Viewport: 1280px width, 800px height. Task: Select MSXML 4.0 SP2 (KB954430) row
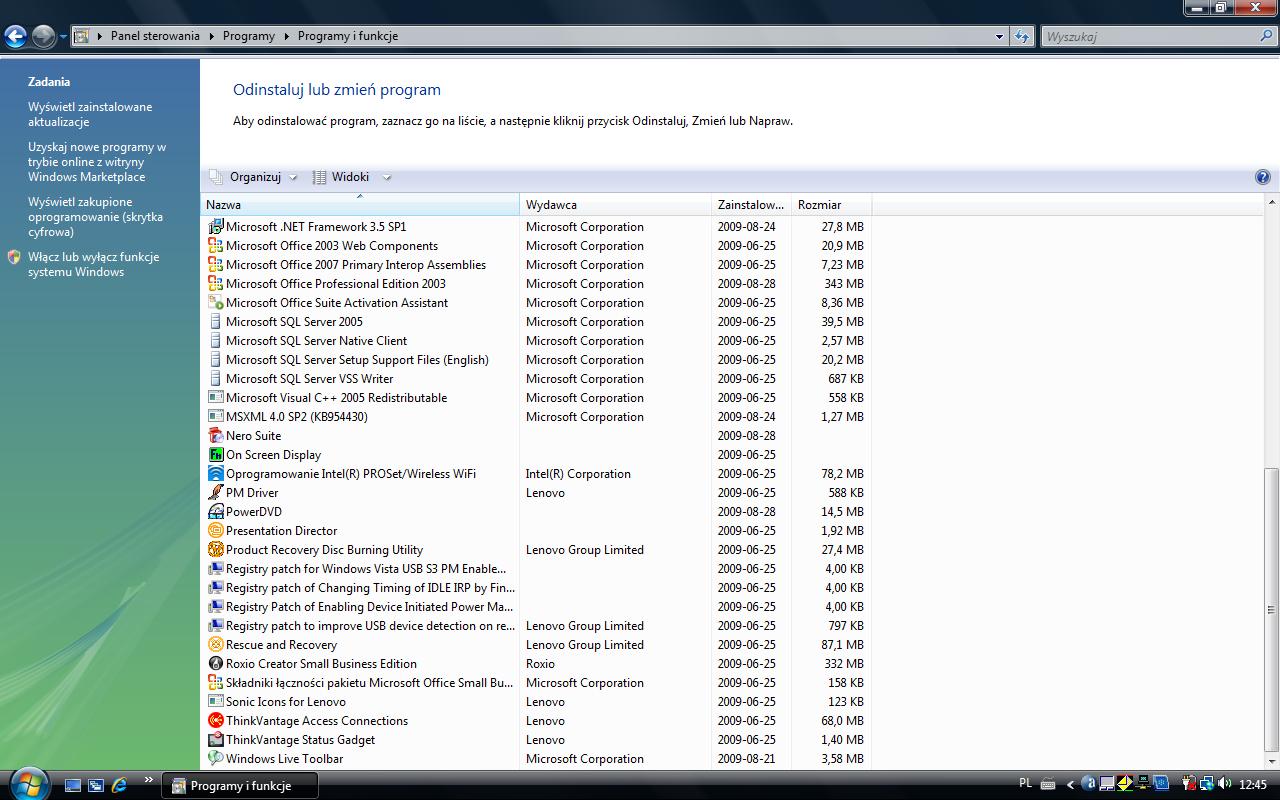[536, 417]
